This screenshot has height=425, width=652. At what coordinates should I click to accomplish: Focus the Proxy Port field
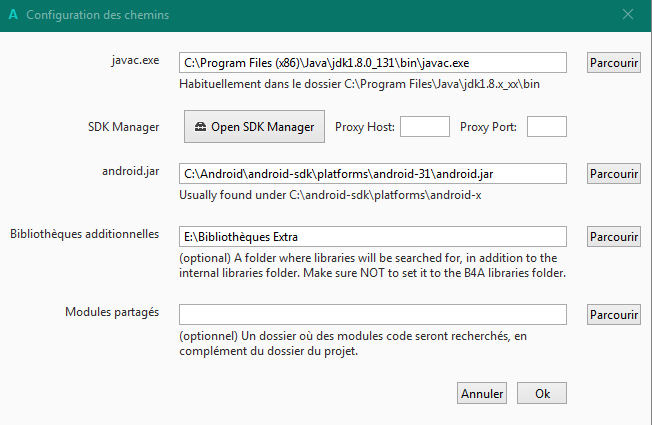[547, 126]
